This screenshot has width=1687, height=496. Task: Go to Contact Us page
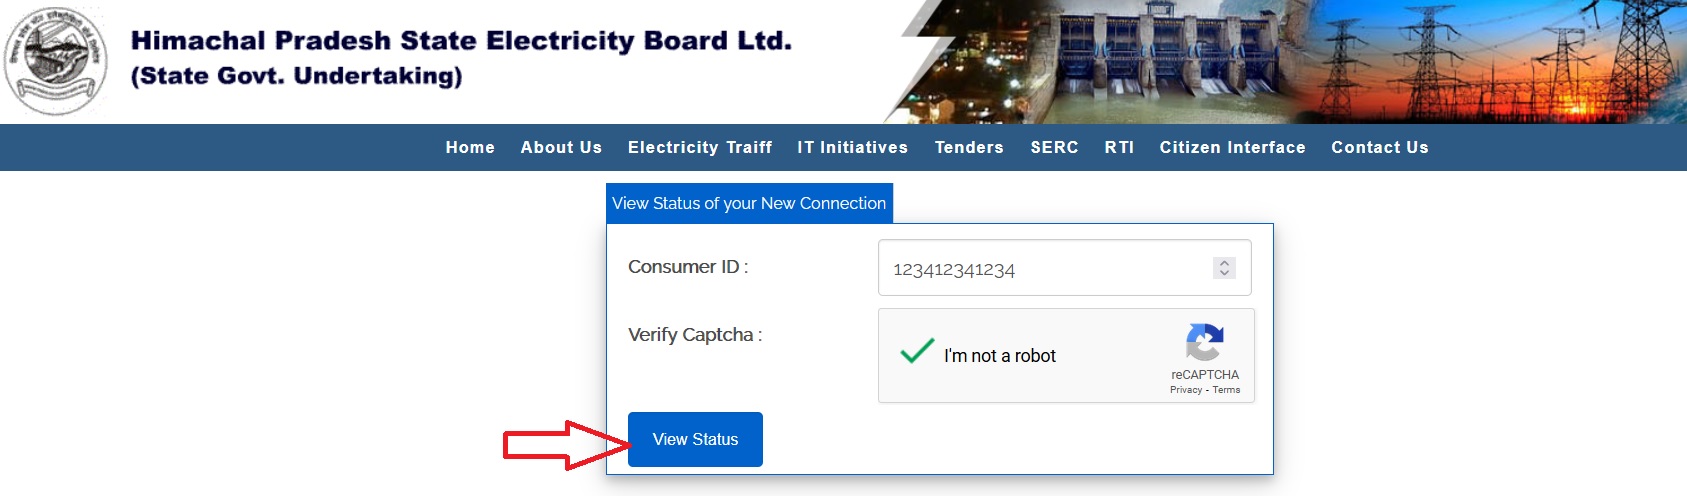click(x=1379, y=147)
